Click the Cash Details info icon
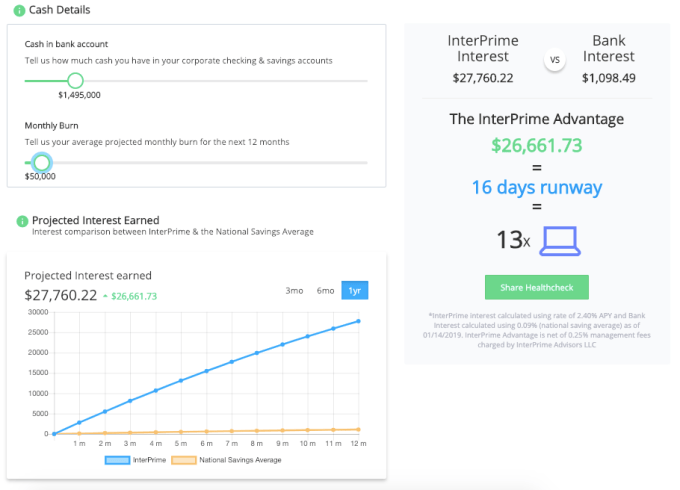The height and width of the screenshot is (490, 680). point(20,10)
